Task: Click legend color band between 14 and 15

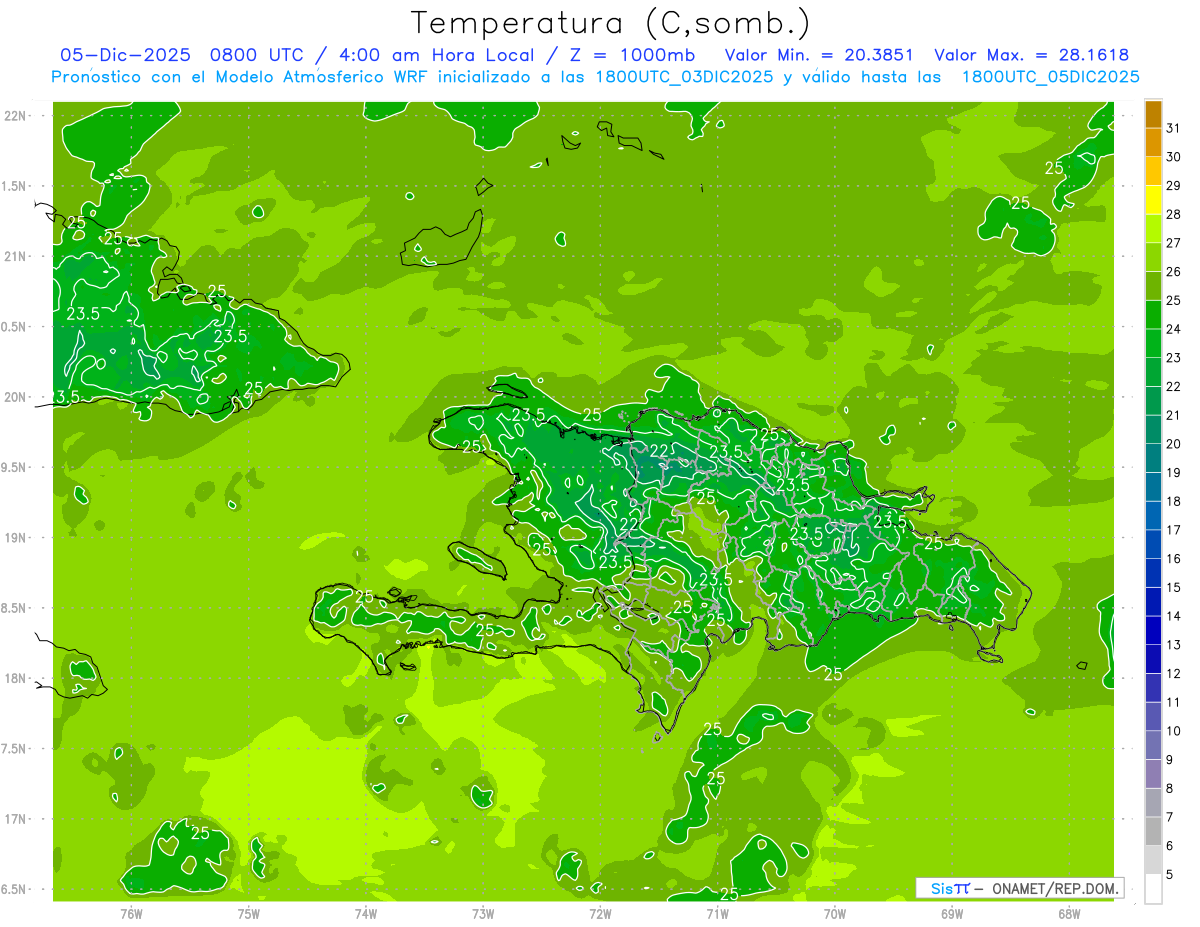Action: [1153, 602]
